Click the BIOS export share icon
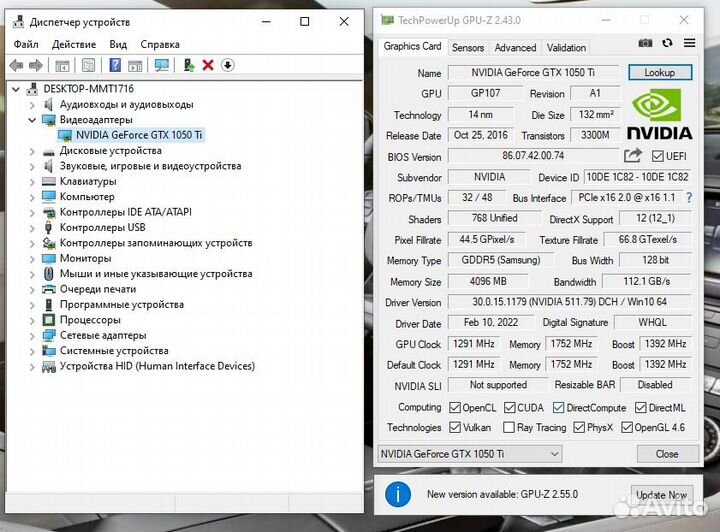This screenshot has width=720, height=532. point(632,155)
